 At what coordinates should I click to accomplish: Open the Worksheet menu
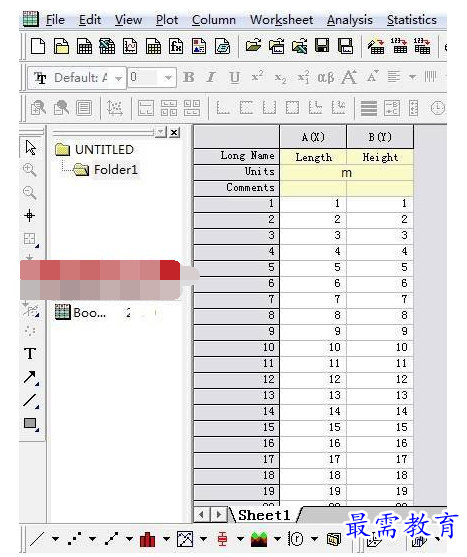click(x=282, y=20)
